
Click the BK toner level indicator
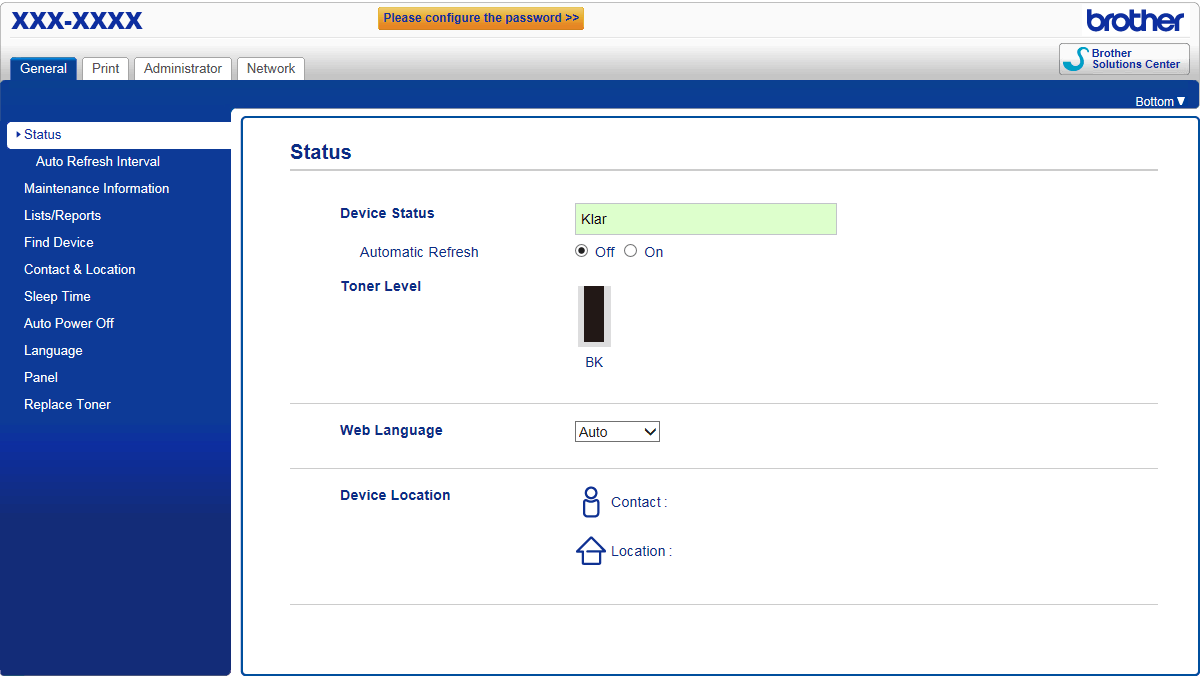tap(594, 316)
